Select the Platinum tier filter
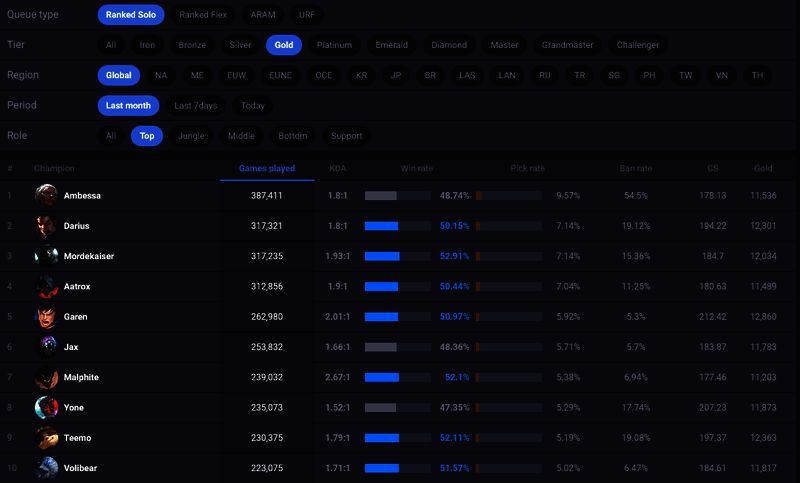The height and width of the screenshot is (483, 800). (334, 45)
